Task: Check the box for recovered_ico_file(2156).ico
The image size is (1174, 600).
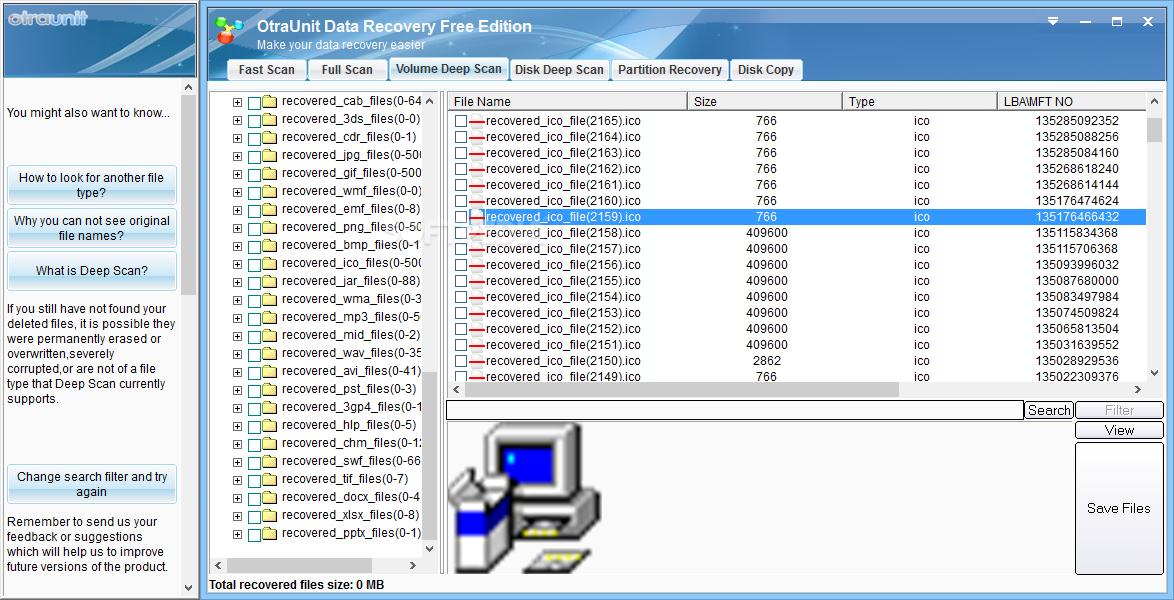Action: click(x=460, y=265)
